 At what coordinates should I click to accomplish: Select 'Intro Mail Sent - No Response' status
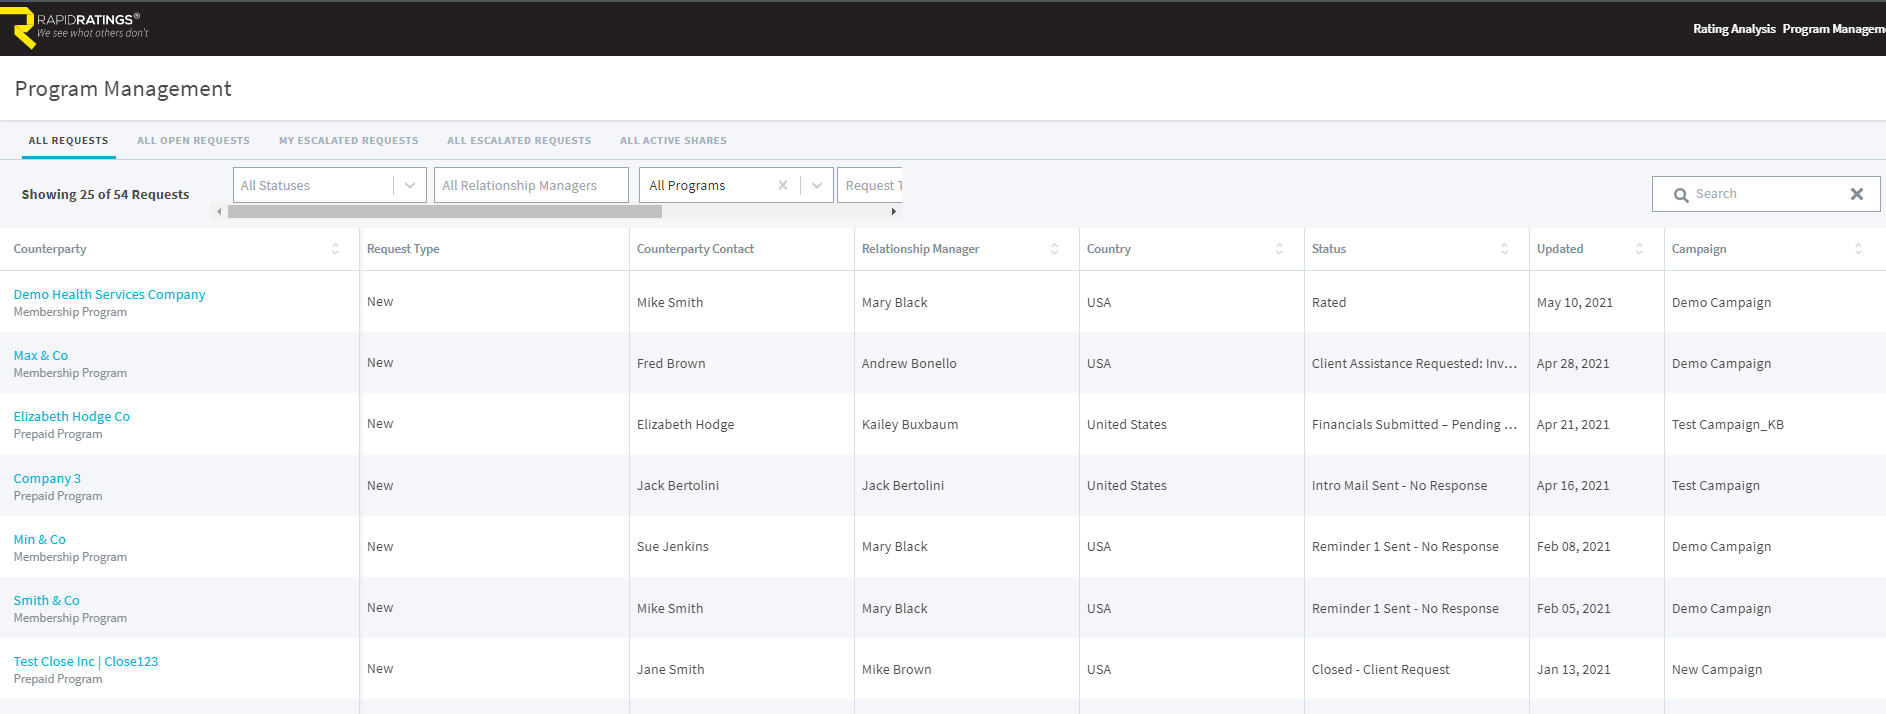pyautogui.click(x=1399, y=486)
